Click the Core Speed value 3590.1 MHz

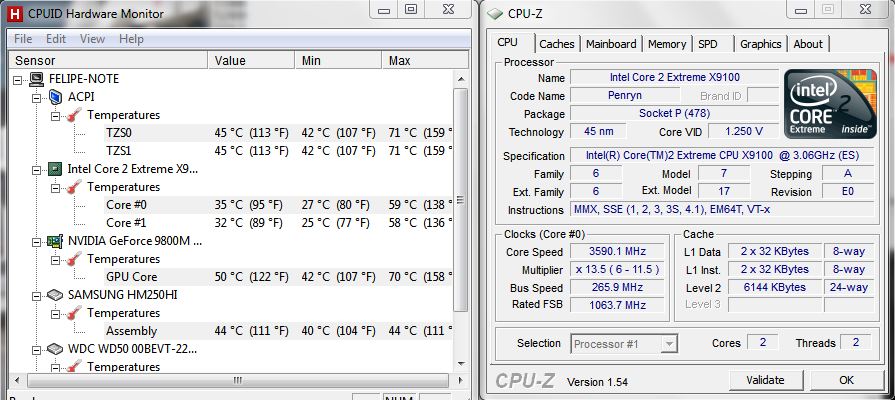click(617, 252)
